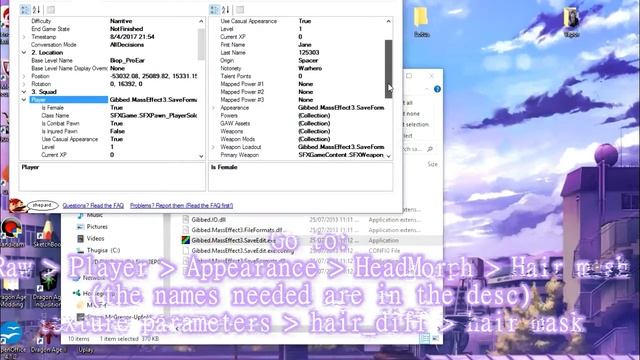Click Property Pages icon in left property grid
Image resolution: width=640 pixels, height=360 pixels.
click(x=51, y=10)
